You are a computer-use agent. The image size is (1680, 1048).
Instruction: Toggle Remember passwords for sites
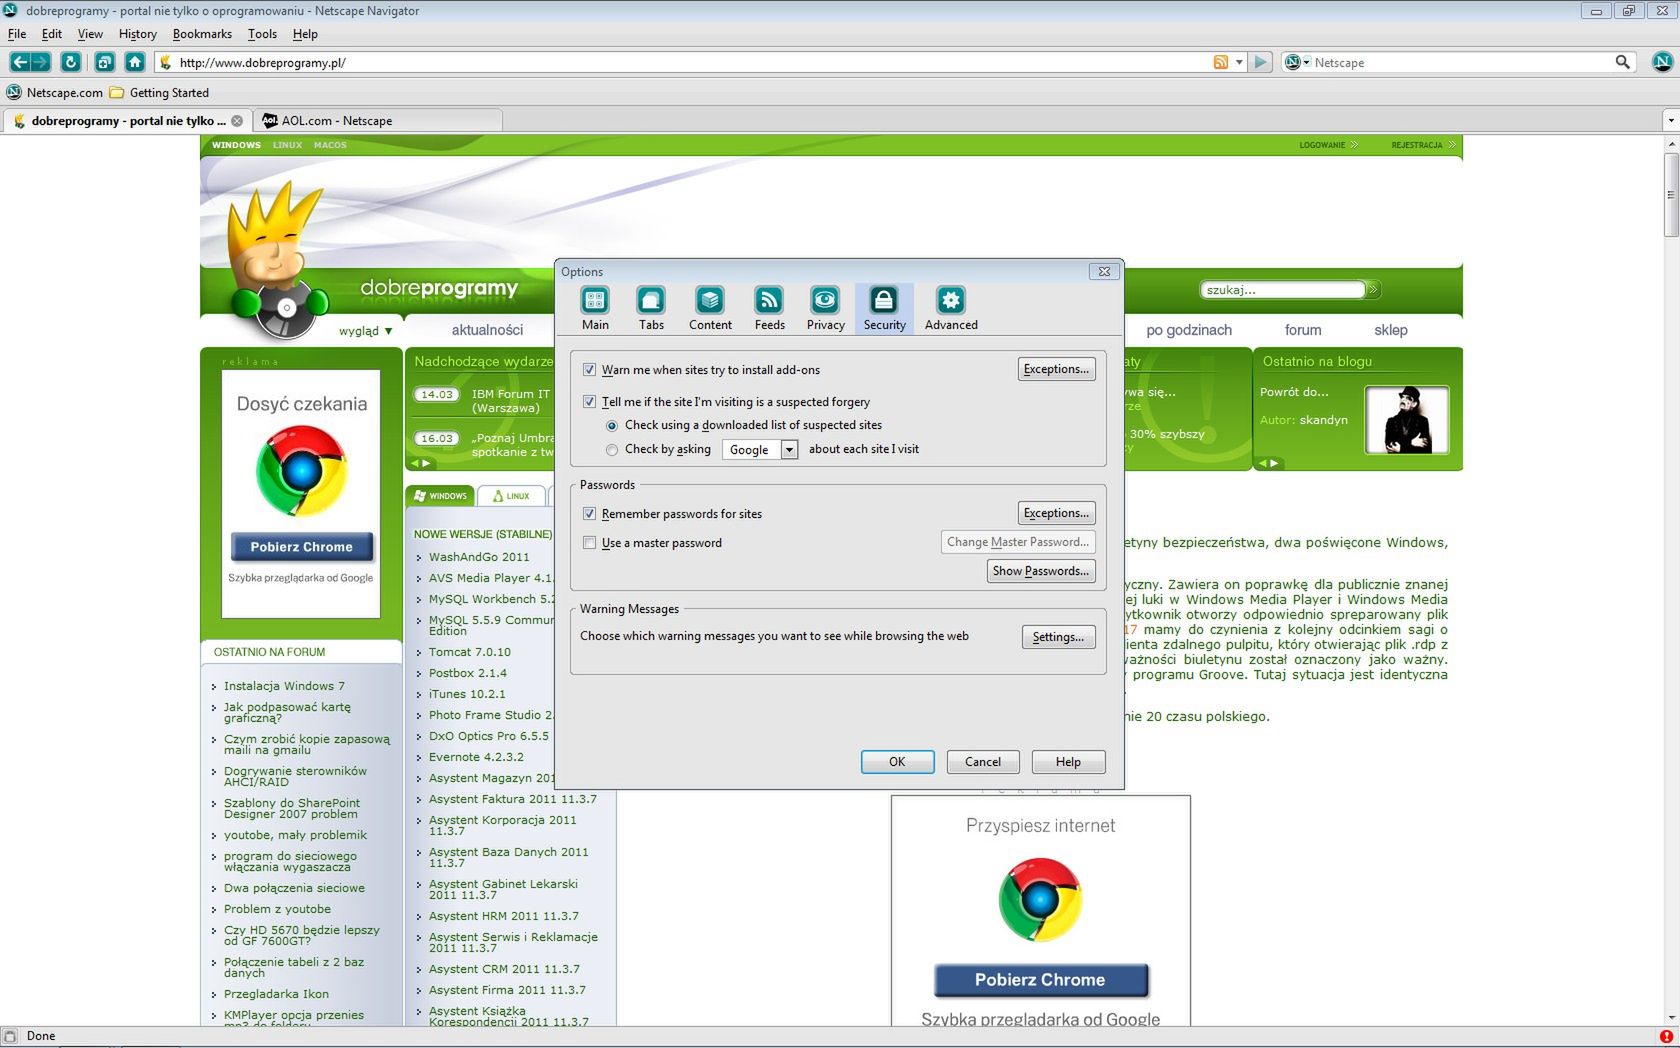click(x=589, y=514)
